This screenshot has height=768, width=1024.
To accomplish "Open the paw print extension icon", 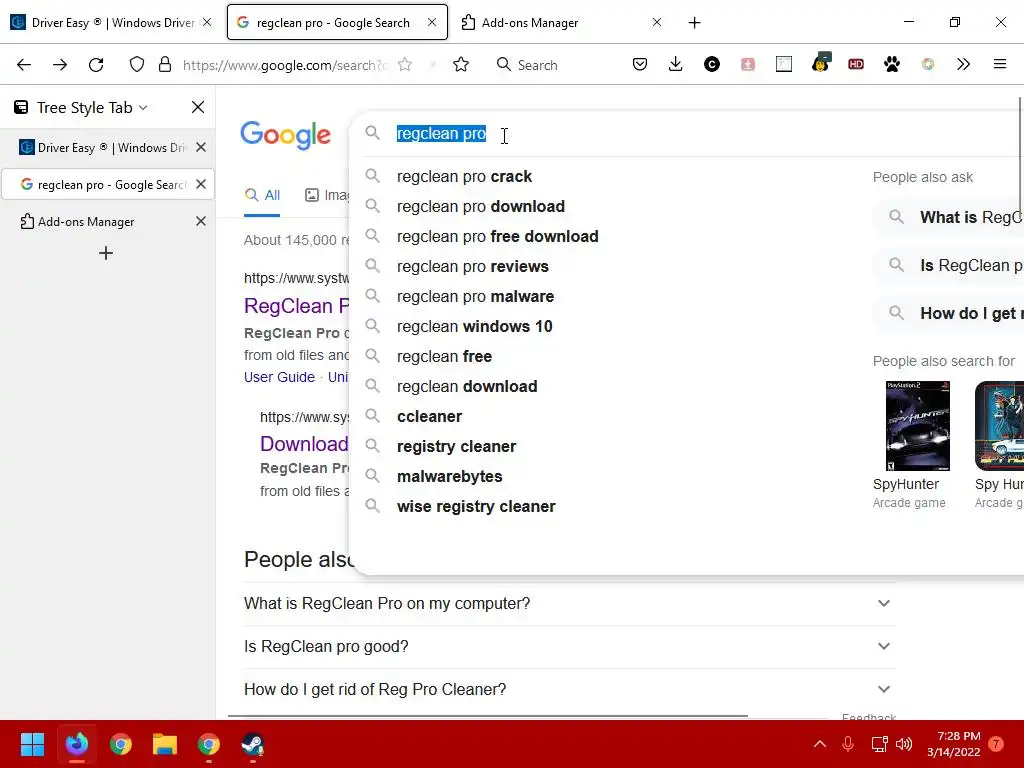I will click(891, 65).
